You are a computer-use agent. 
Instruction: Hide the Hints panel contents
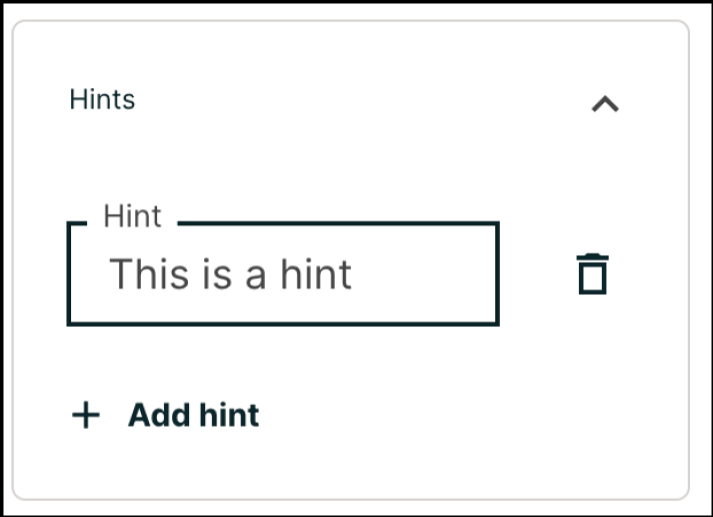point(605,103)
